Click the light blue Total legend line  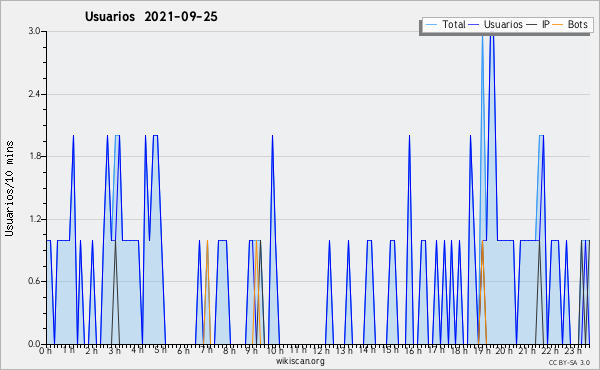pos(431,25)
